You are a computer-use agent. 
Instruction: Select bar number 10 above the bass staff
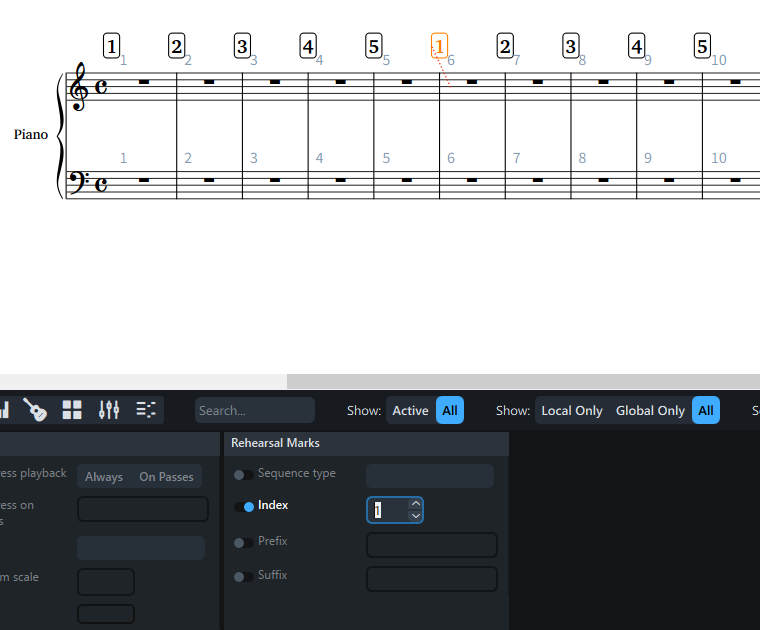[719, 158]
